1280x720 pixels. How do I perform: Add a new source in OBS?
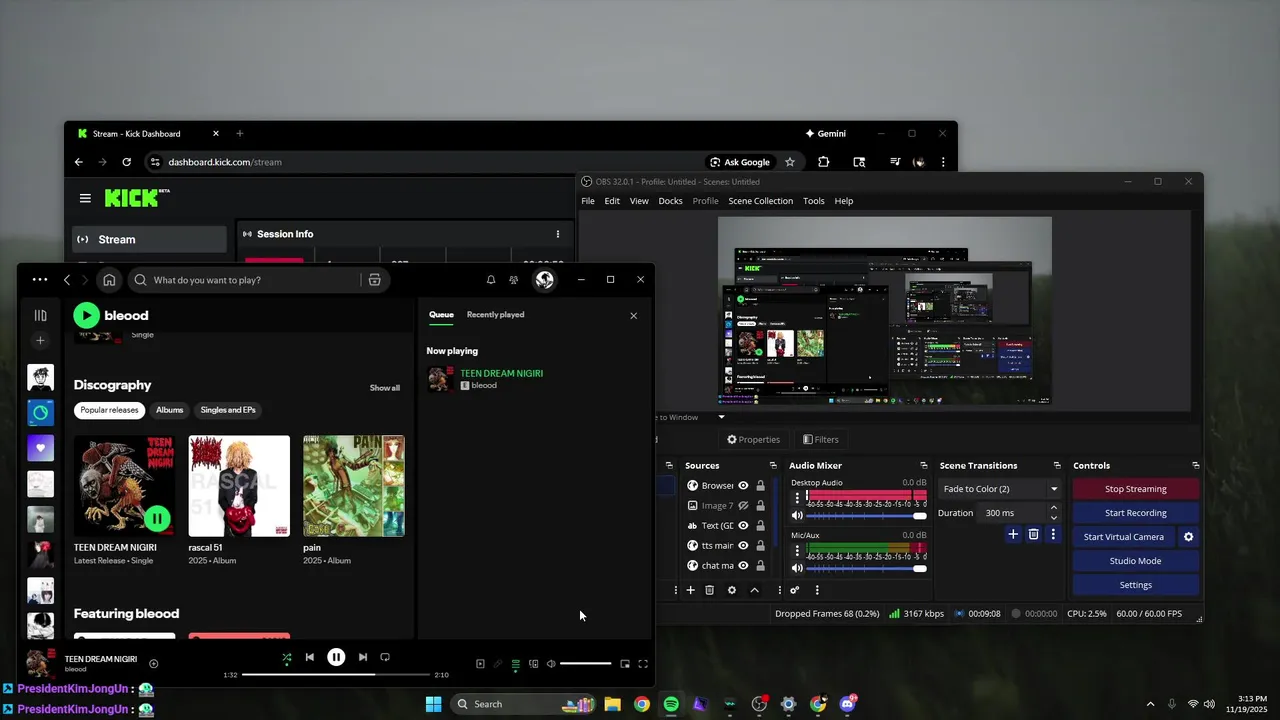click(690, 590)
